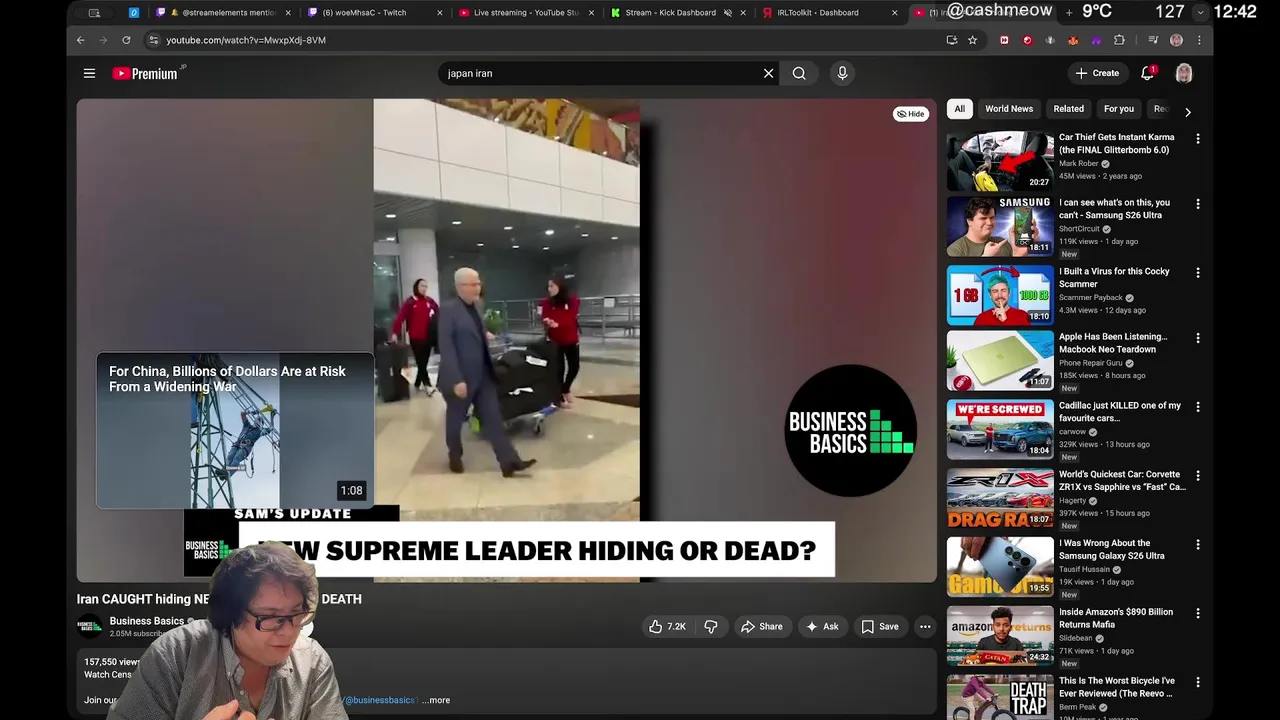Open the account avatar menu
This screenshot has width=1280, height=720.
coord(1184,73)
